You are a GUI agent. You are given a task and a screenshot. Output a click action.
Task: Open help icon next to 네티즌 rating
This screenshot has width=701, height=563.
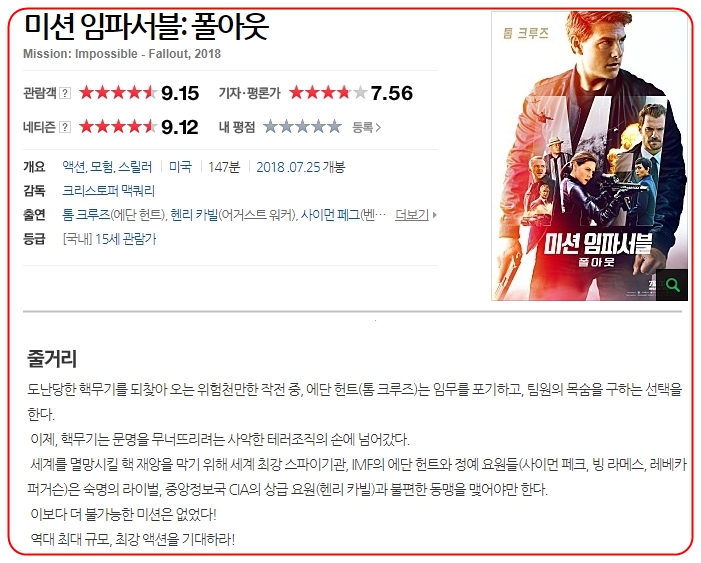coord(65,127)
